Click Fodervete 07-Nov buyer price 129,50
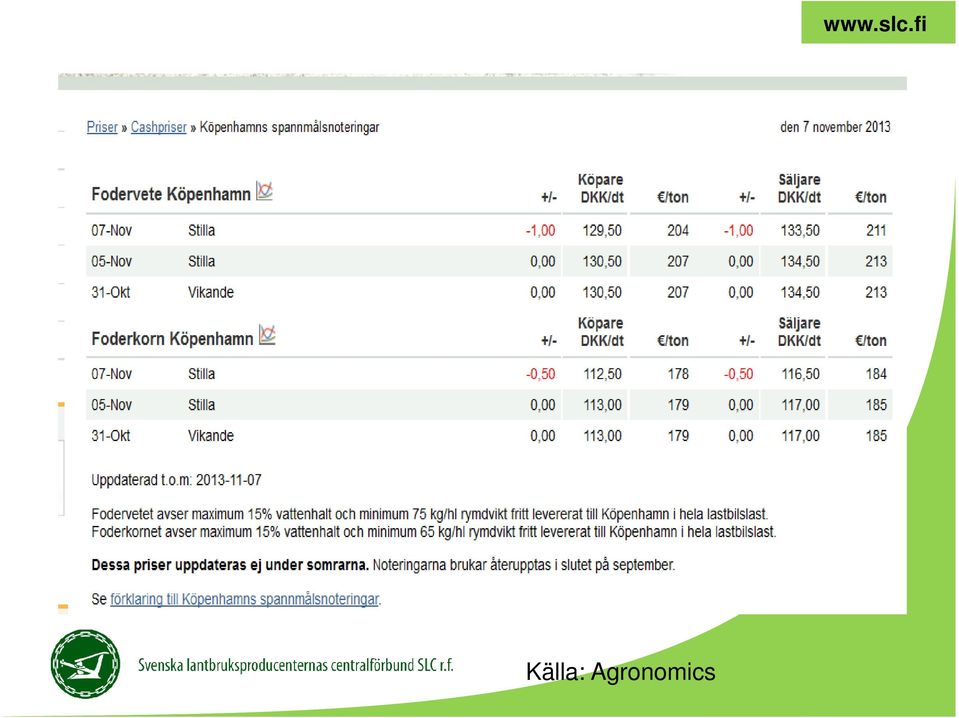Screen dimensions: 959x718 (x=602, y=231)
